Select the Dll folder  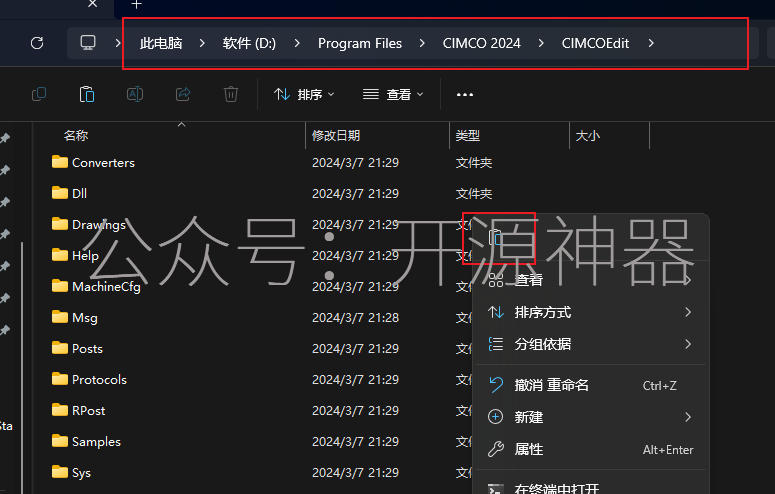pos(79,193)
